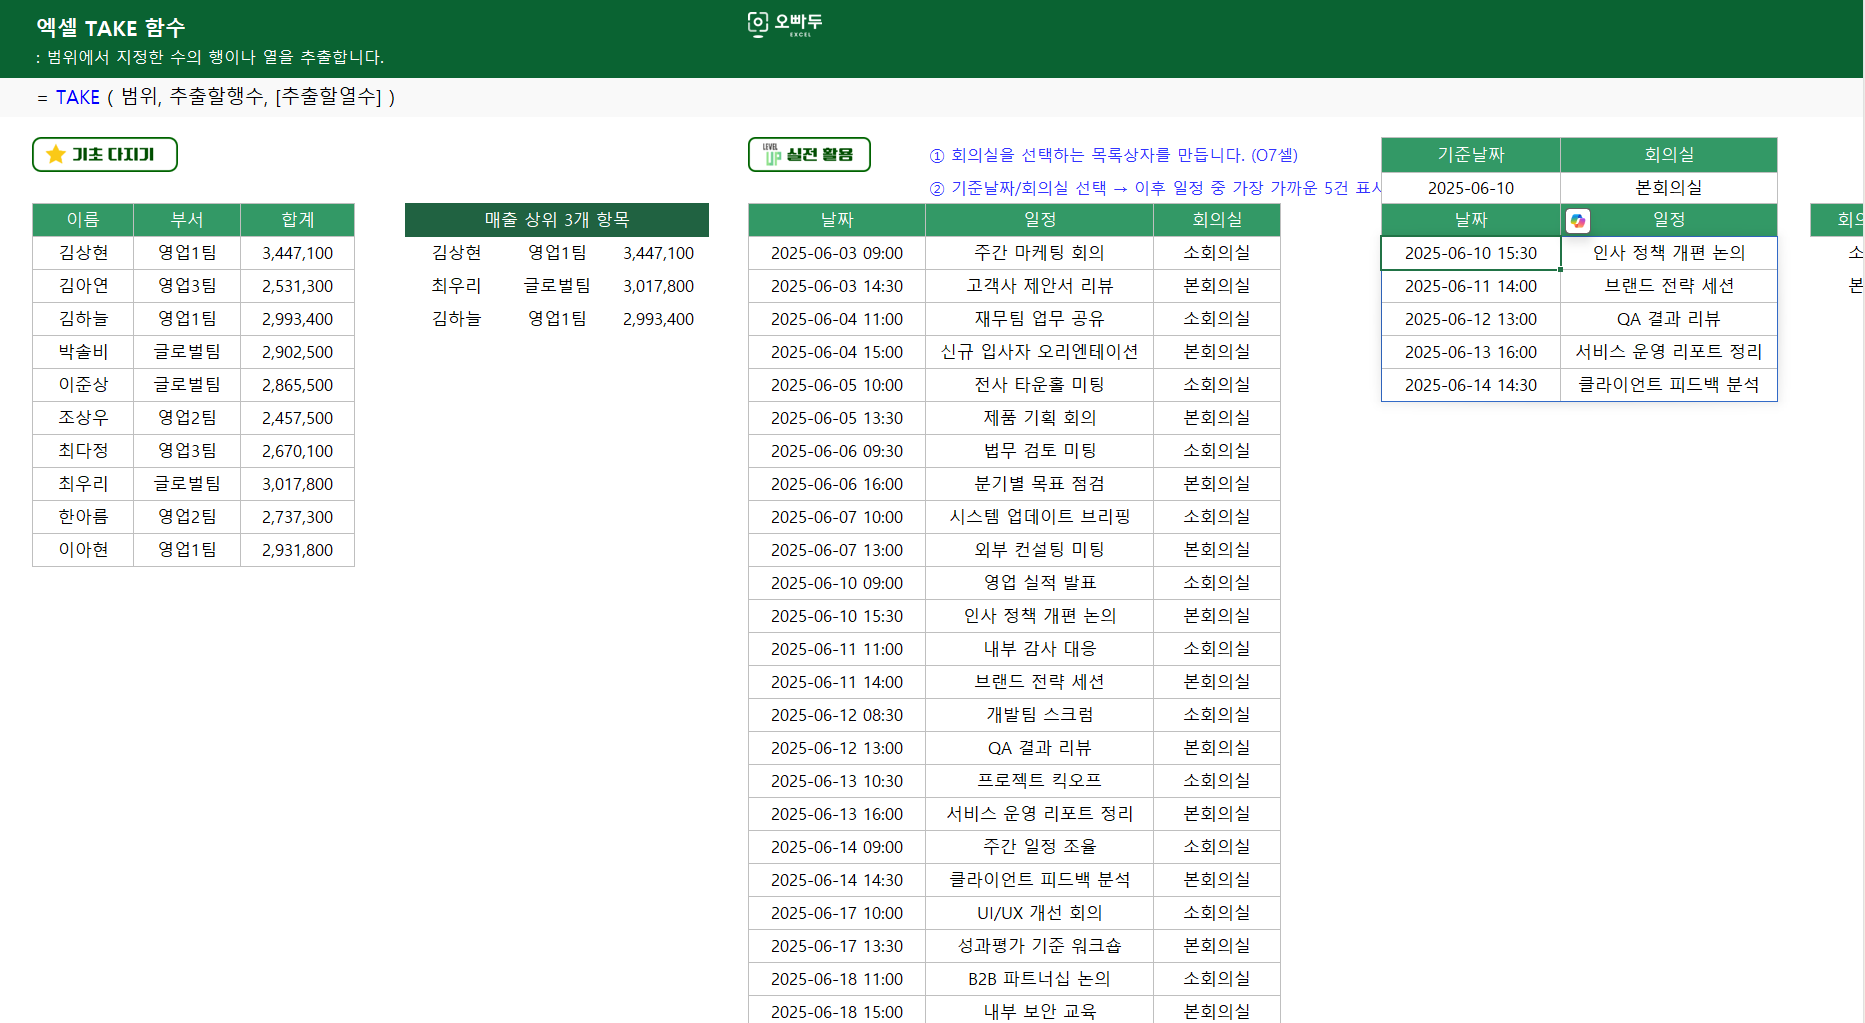Screen dimensions: 1865x1023
Task: Select the 영업 실적 발표 cell
Action: tap(1039, 583)
